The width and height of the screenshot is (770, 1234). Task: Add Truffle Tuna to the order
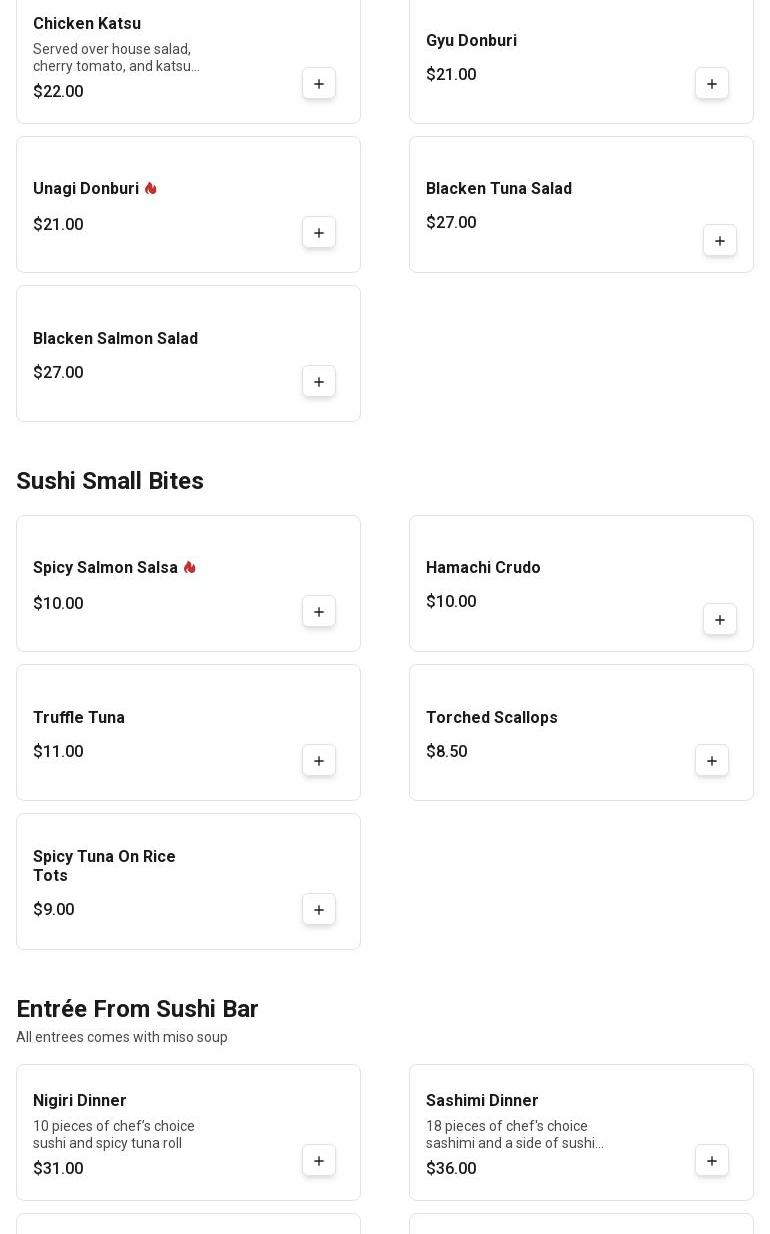pyautogui.click(x=319, y=761)
